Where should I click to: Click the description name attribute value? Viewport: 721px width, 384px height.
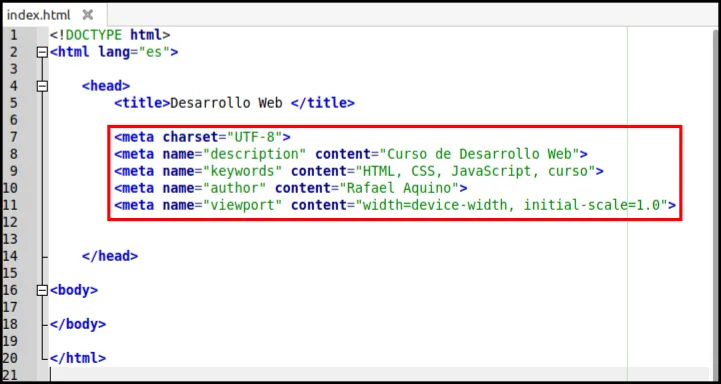pos(254,154)
